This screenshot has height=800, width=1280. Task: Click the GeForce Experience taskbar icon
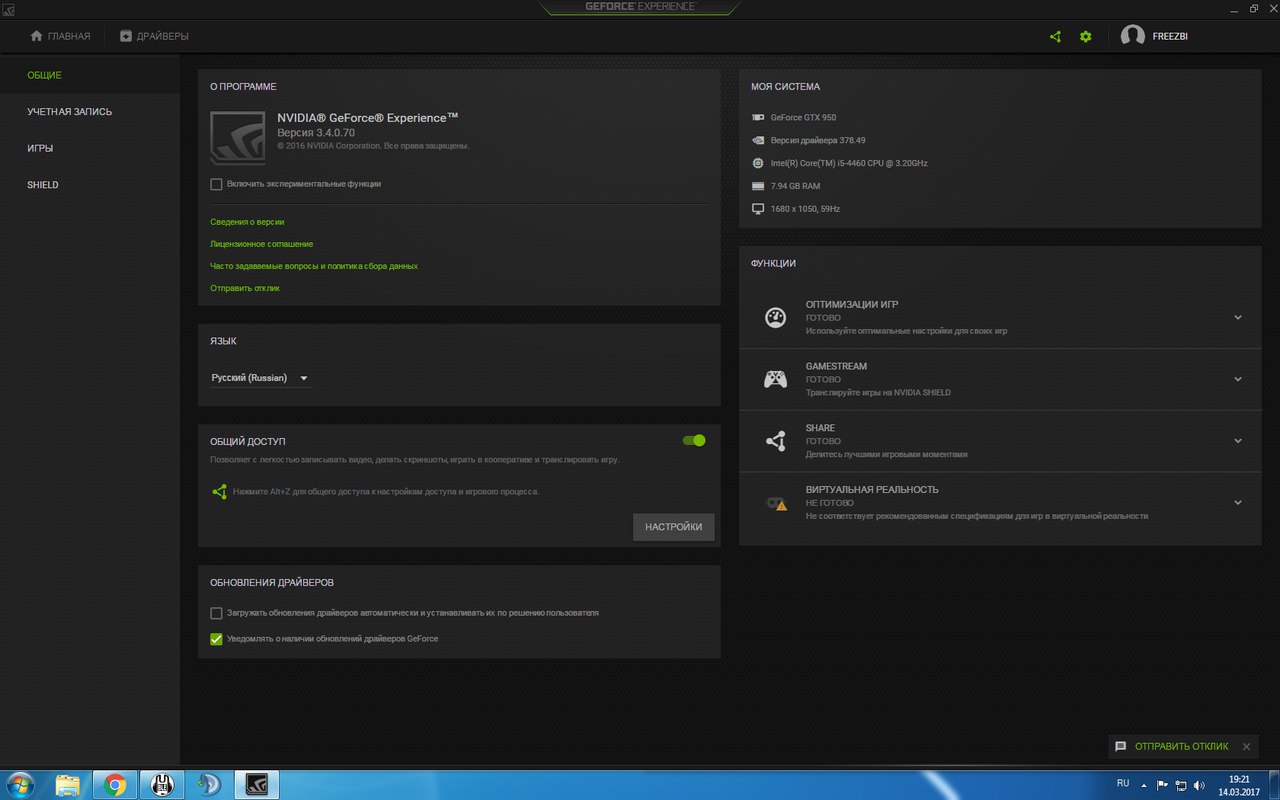pyautogui.click(x=256, y=785)
